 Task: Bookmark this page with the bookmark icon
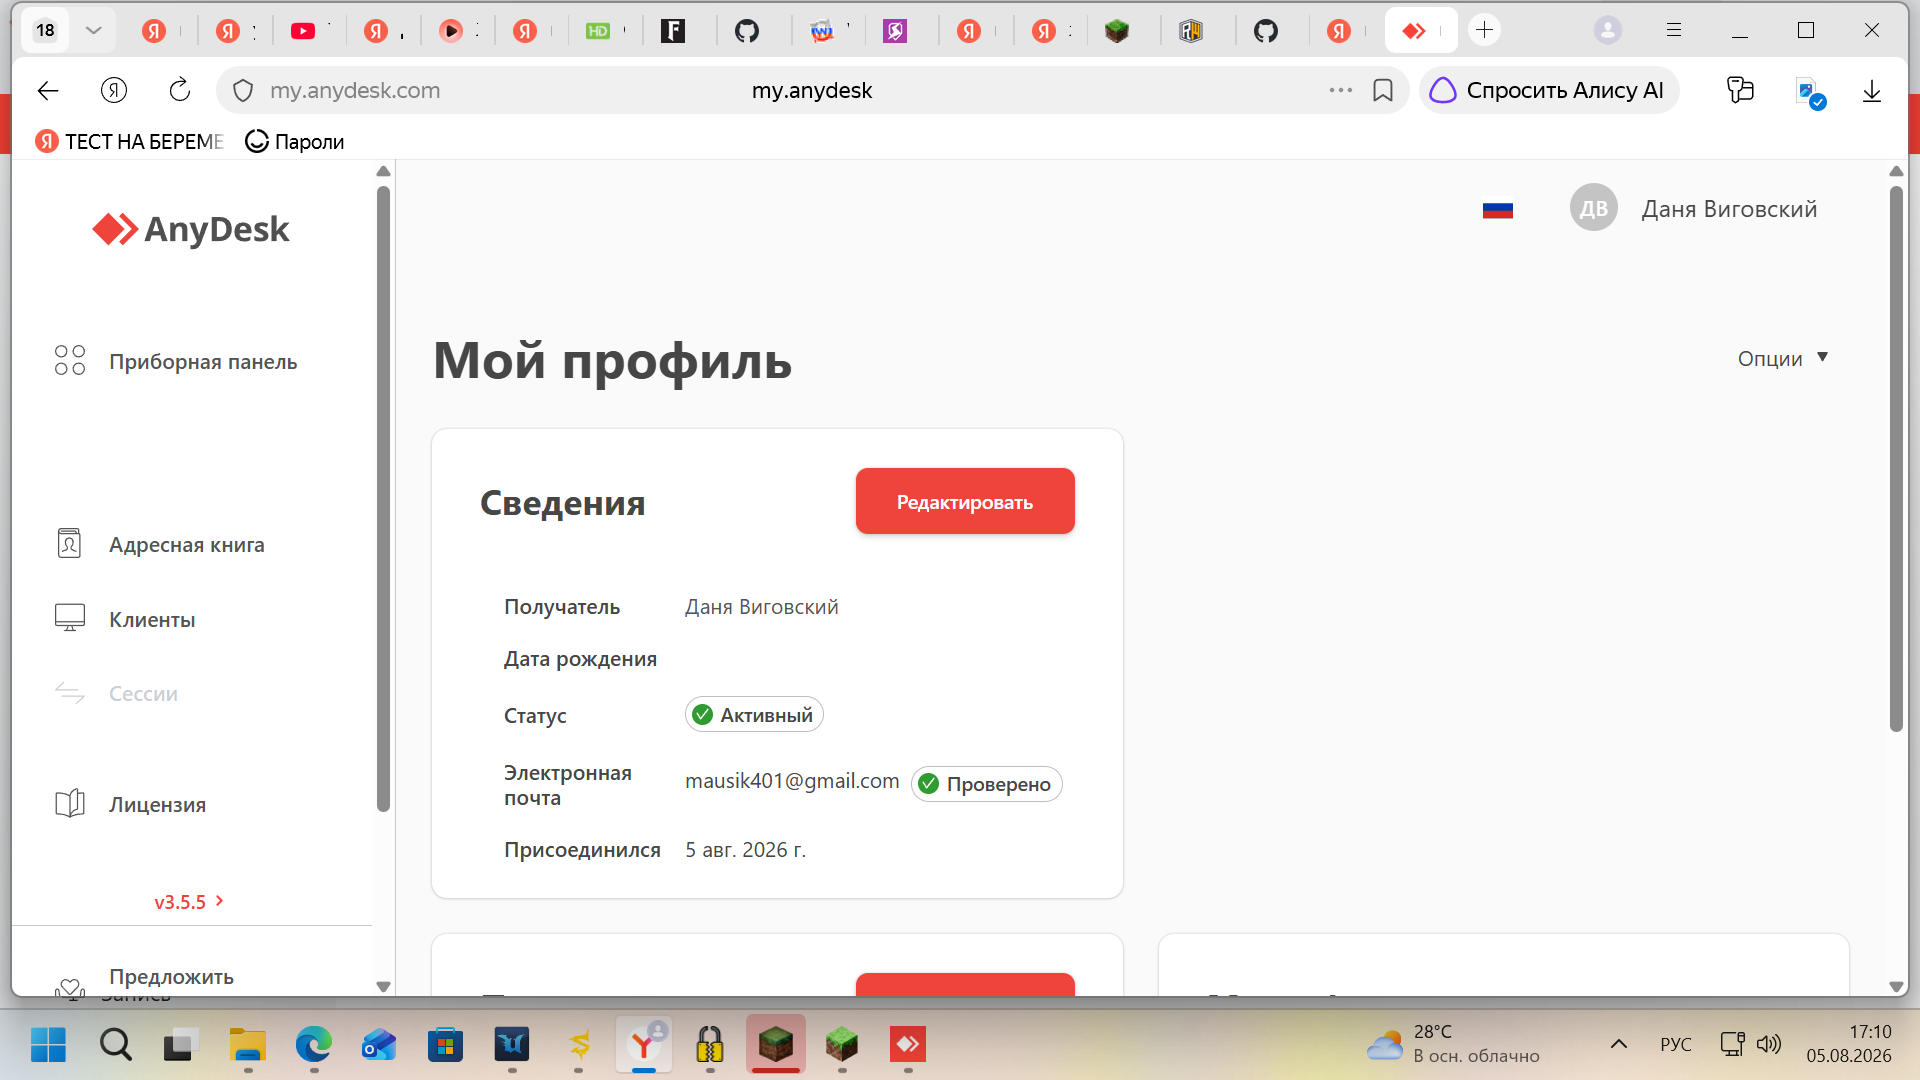[1383, 91]
